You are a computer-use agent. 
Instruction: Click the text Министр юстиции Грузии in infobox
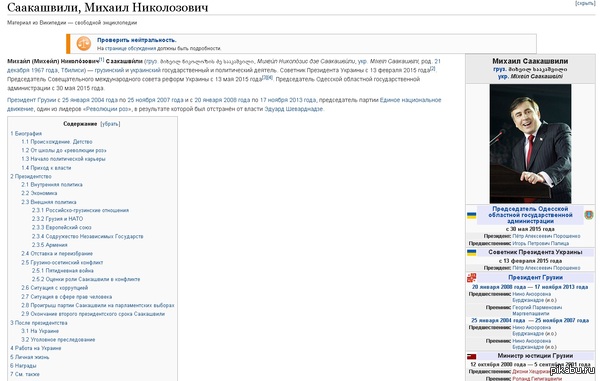[x=535, y=356]
